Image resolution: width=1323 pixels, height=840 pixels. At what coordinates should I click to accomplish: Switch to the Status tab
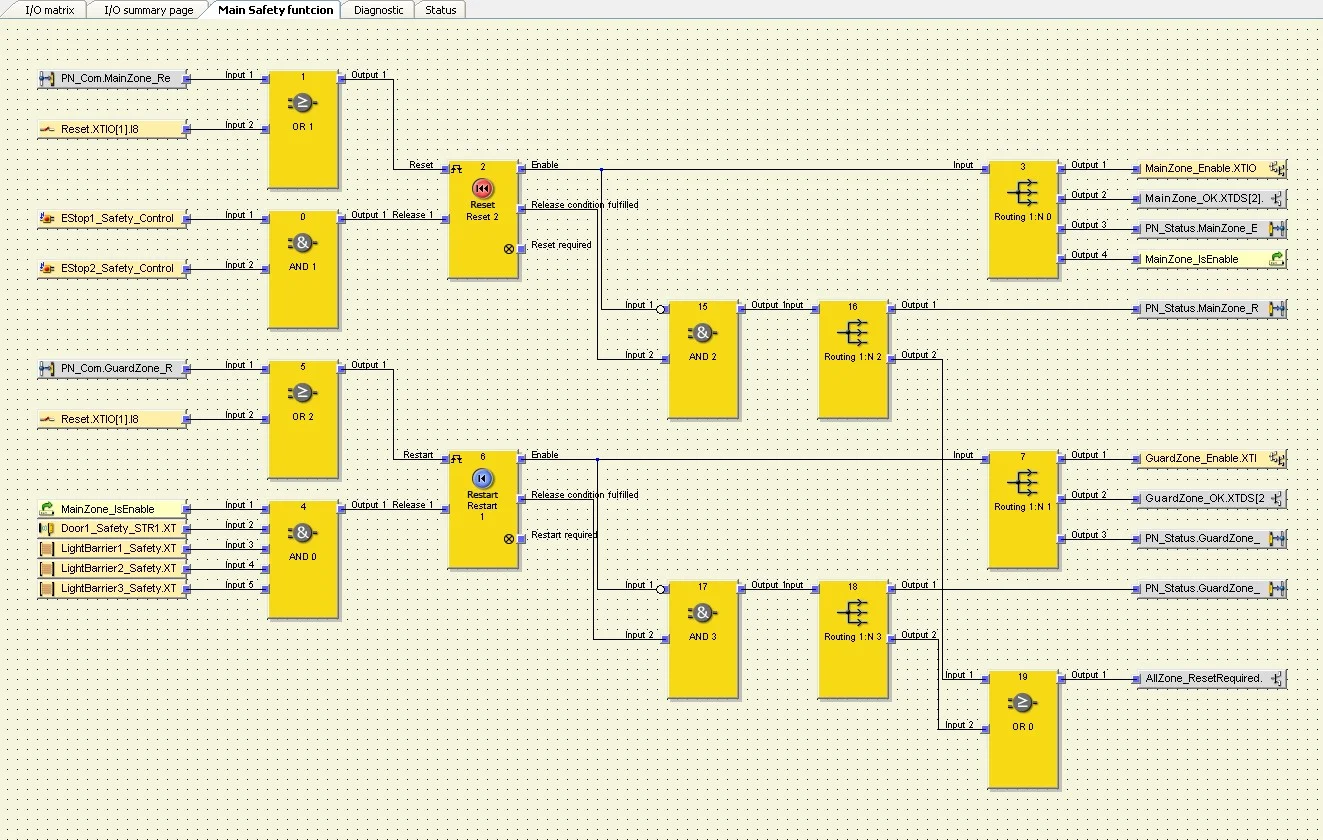[440, 10]
